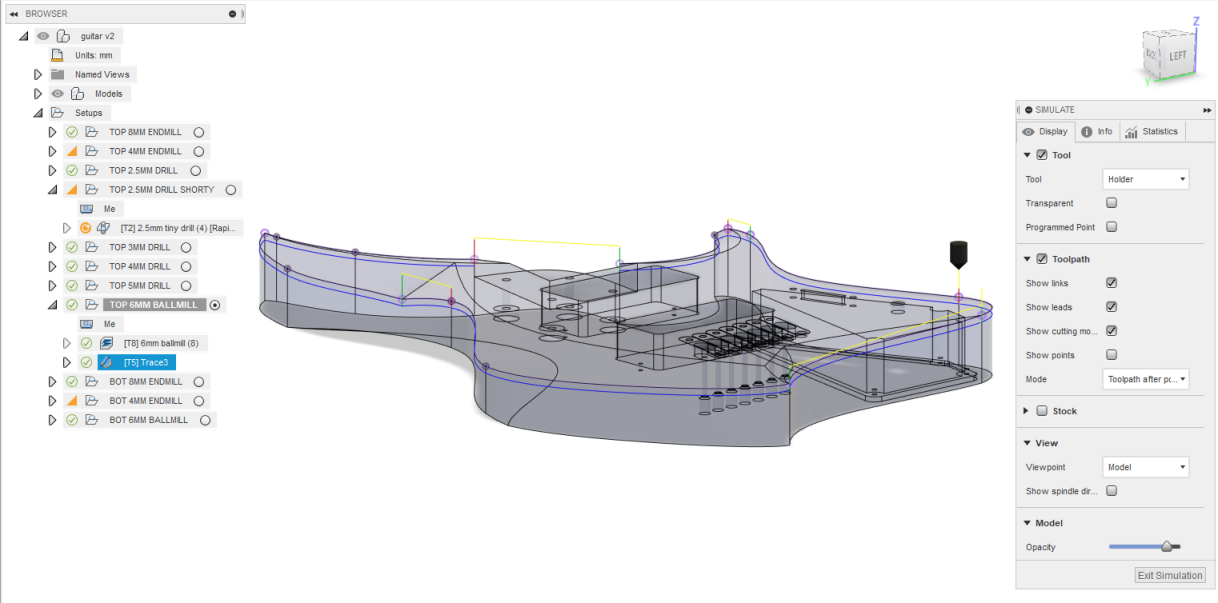
Task: Enable the Transparent tool checkbox
Action: point(1111,203)
